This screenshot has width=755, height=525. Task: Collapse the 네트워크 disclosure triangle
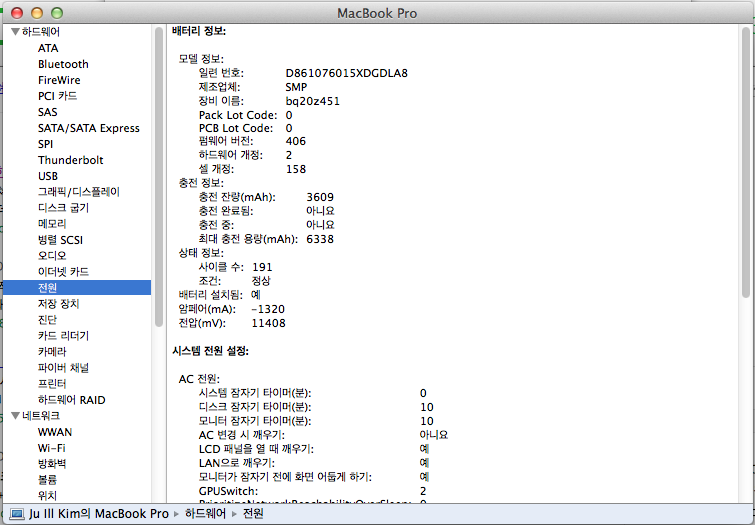point(14,415)
